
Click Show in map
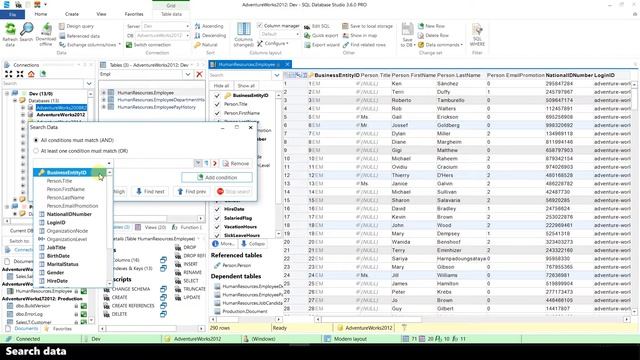[360, 36]
